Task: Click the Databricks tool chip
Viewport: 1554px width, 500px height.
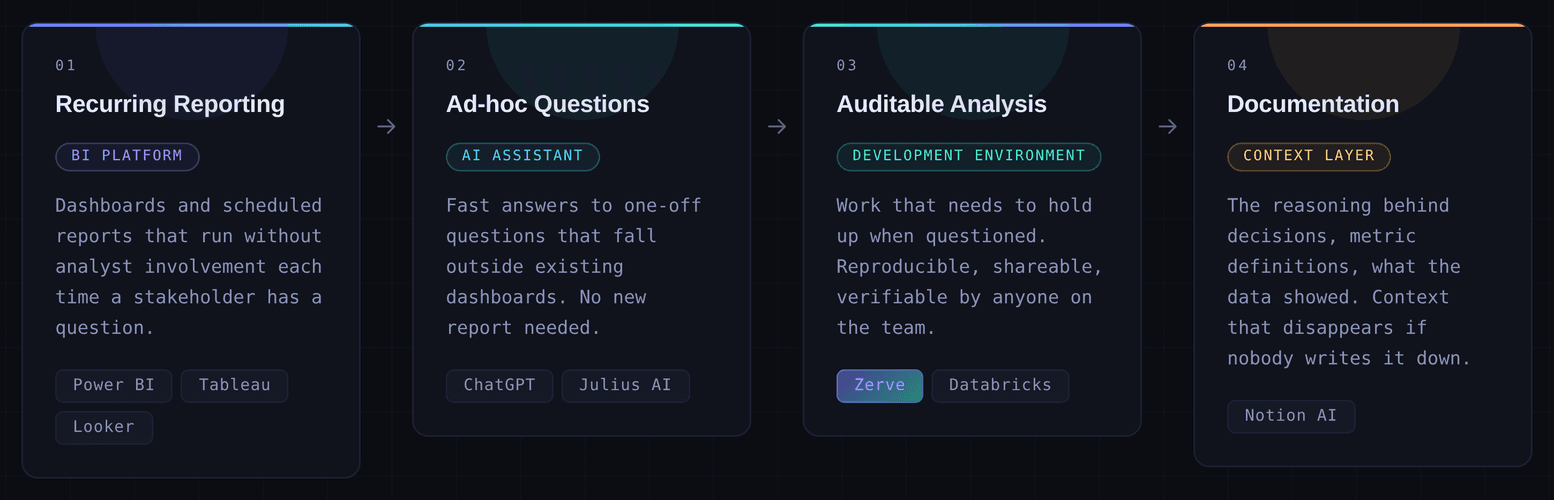Action: (1000, 386)
